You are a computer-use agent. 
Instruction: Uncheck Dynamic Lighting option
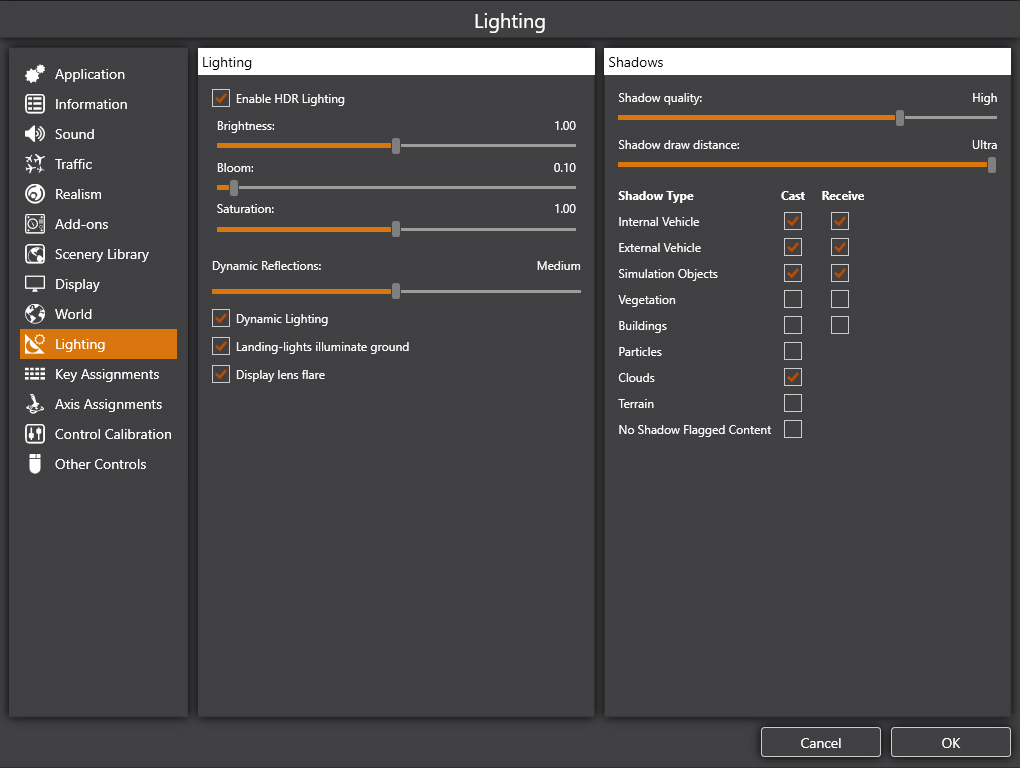pos(221,318)
